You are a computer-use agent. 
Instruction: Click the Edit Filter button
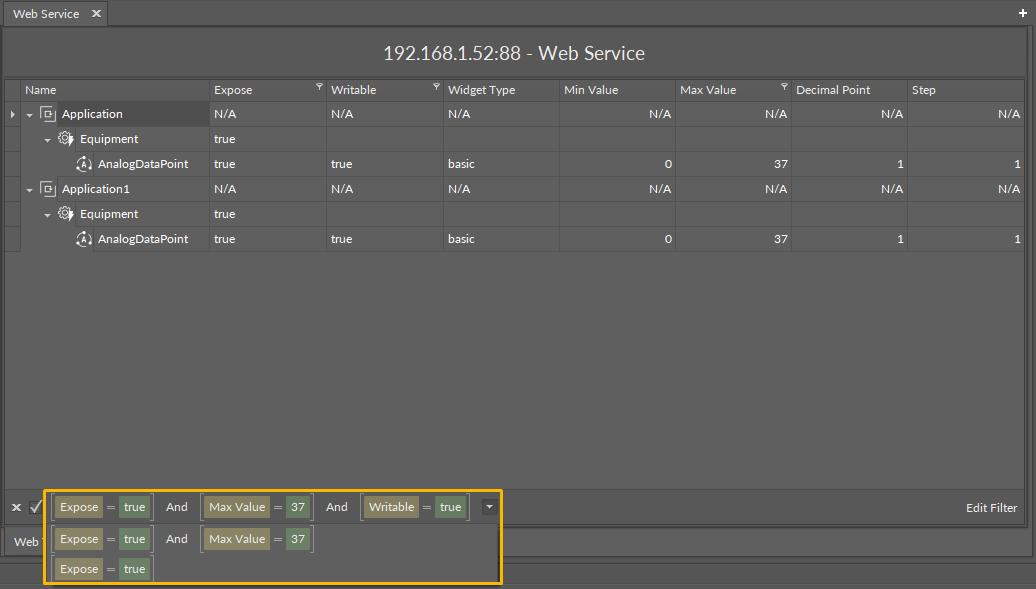coord(991,508)
